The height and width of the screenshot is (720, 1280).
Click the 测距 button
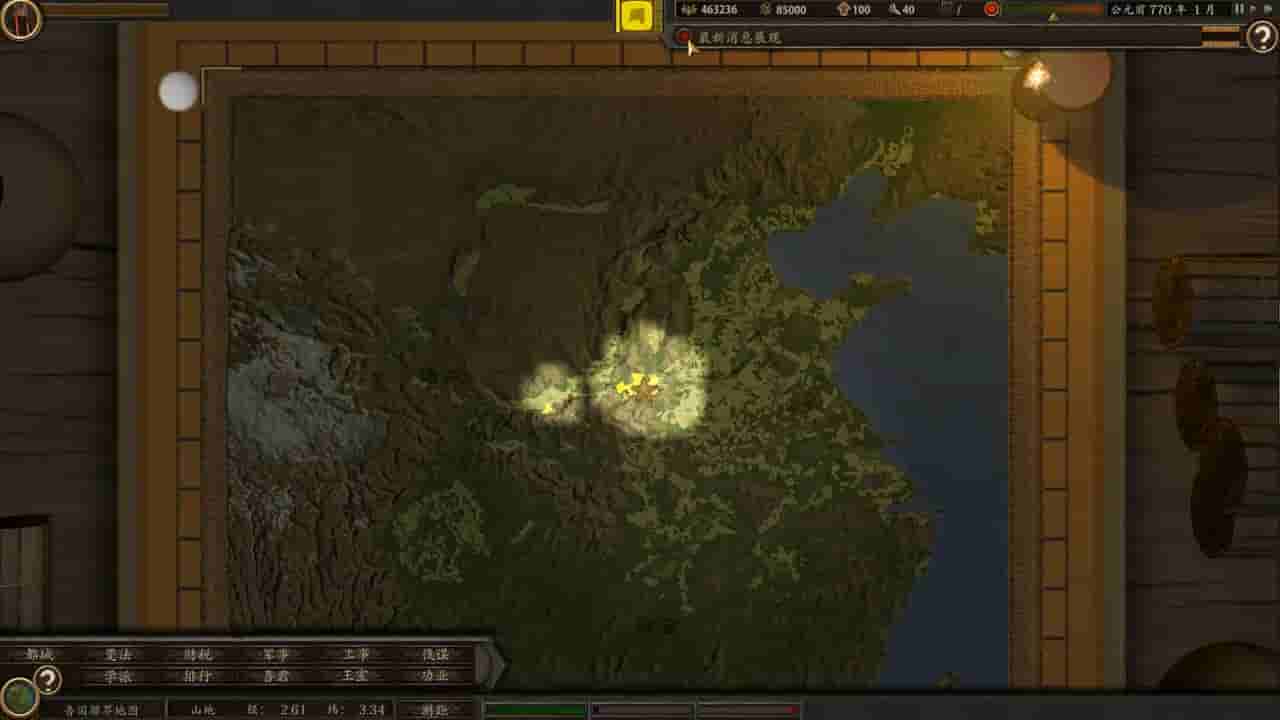[436, 710]
